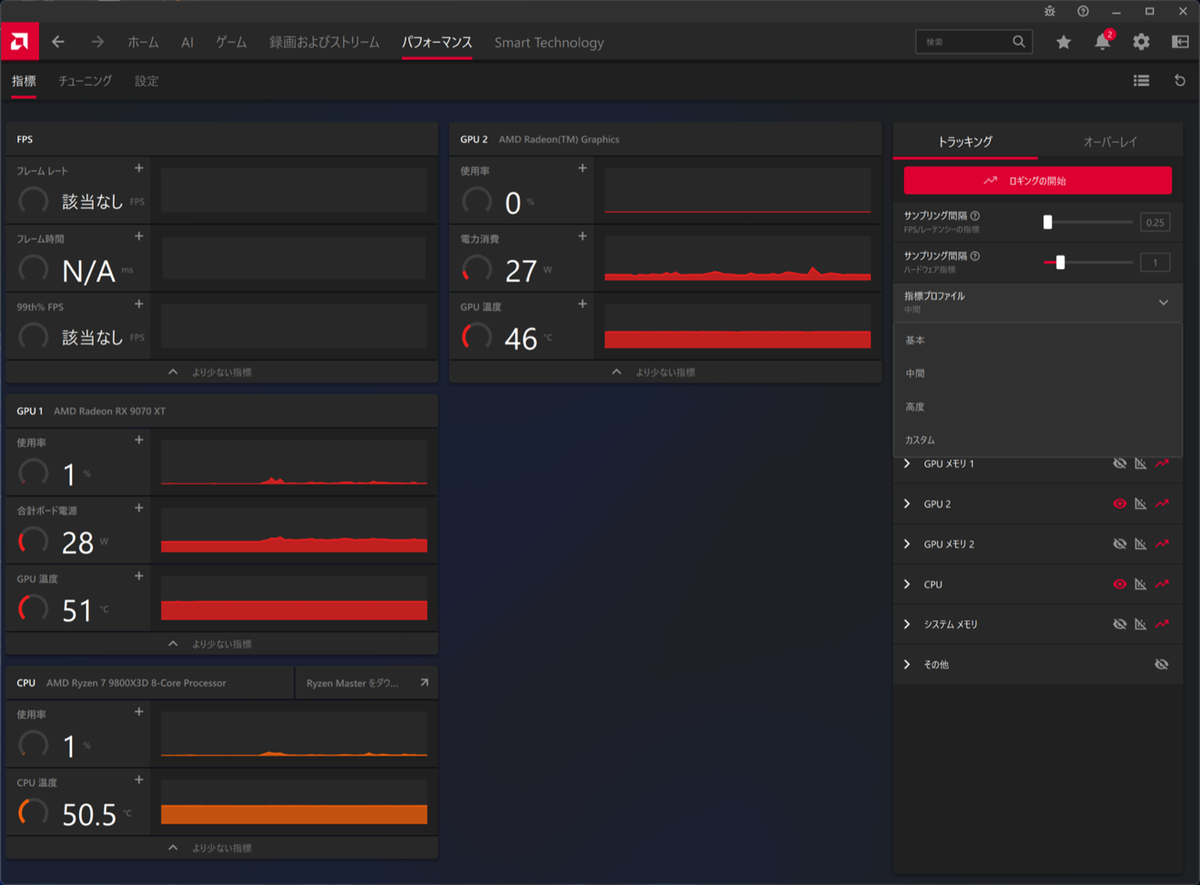Expand the GPU メモリ 2 tree row

click(x=907, y=544)
